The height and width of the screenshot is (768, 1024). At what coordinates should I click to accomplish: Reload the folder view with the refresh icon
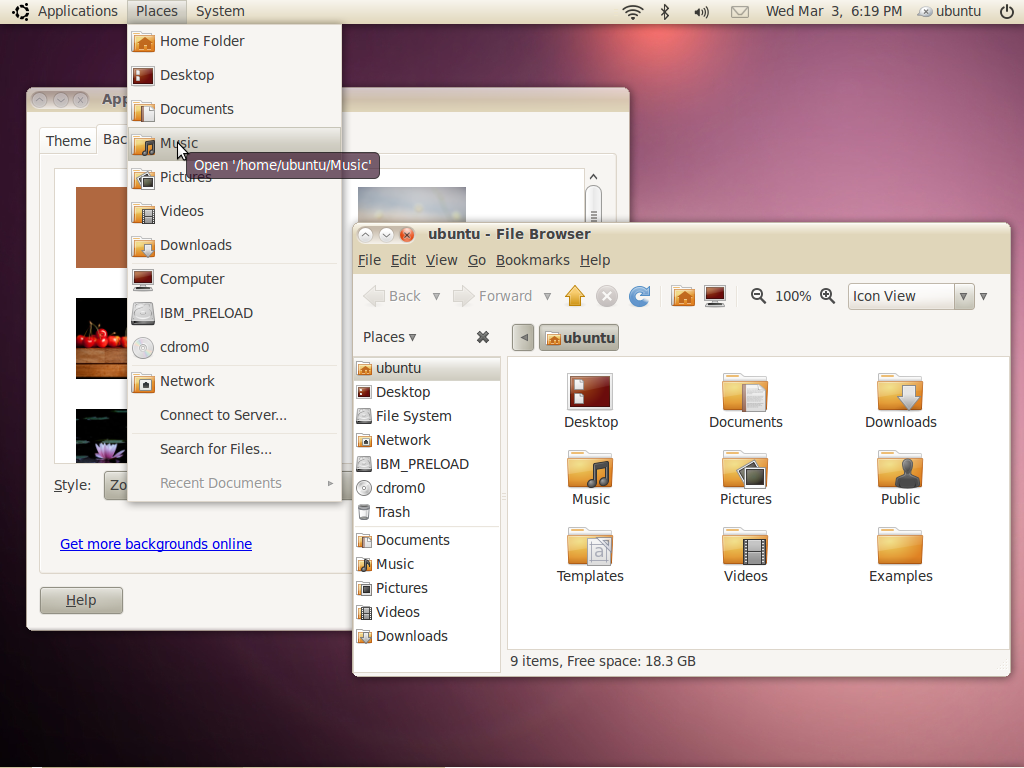coord(639,296)
